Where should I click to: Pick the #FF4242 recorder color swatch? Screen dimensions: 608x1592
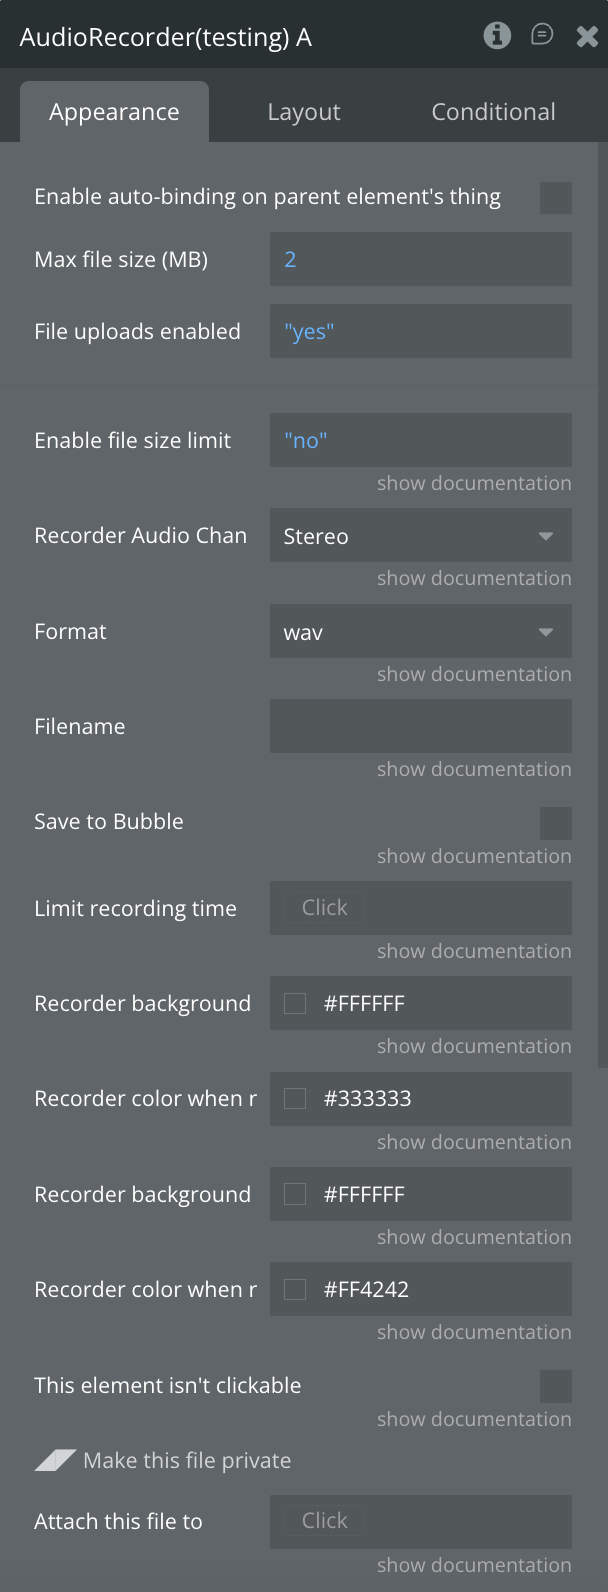tap(295, 1290)
